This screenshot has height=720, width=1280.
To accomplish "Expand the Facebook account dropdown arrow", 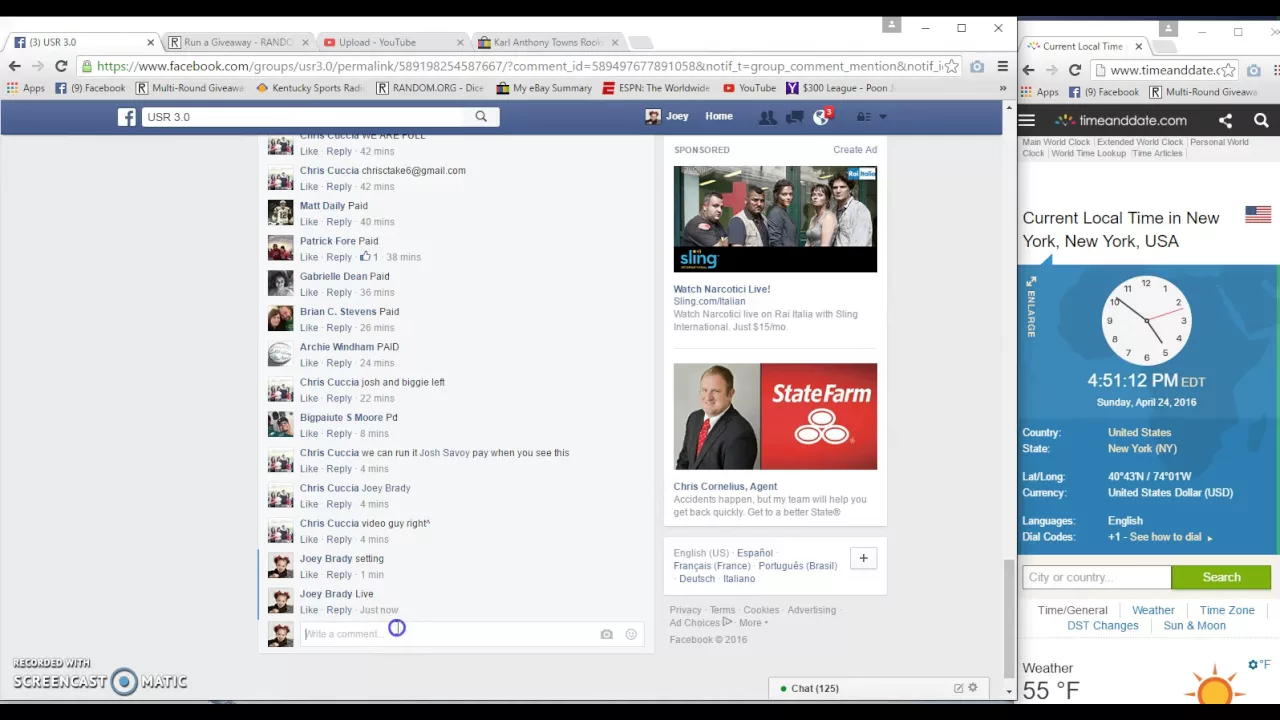I will [x=882, y=117].
